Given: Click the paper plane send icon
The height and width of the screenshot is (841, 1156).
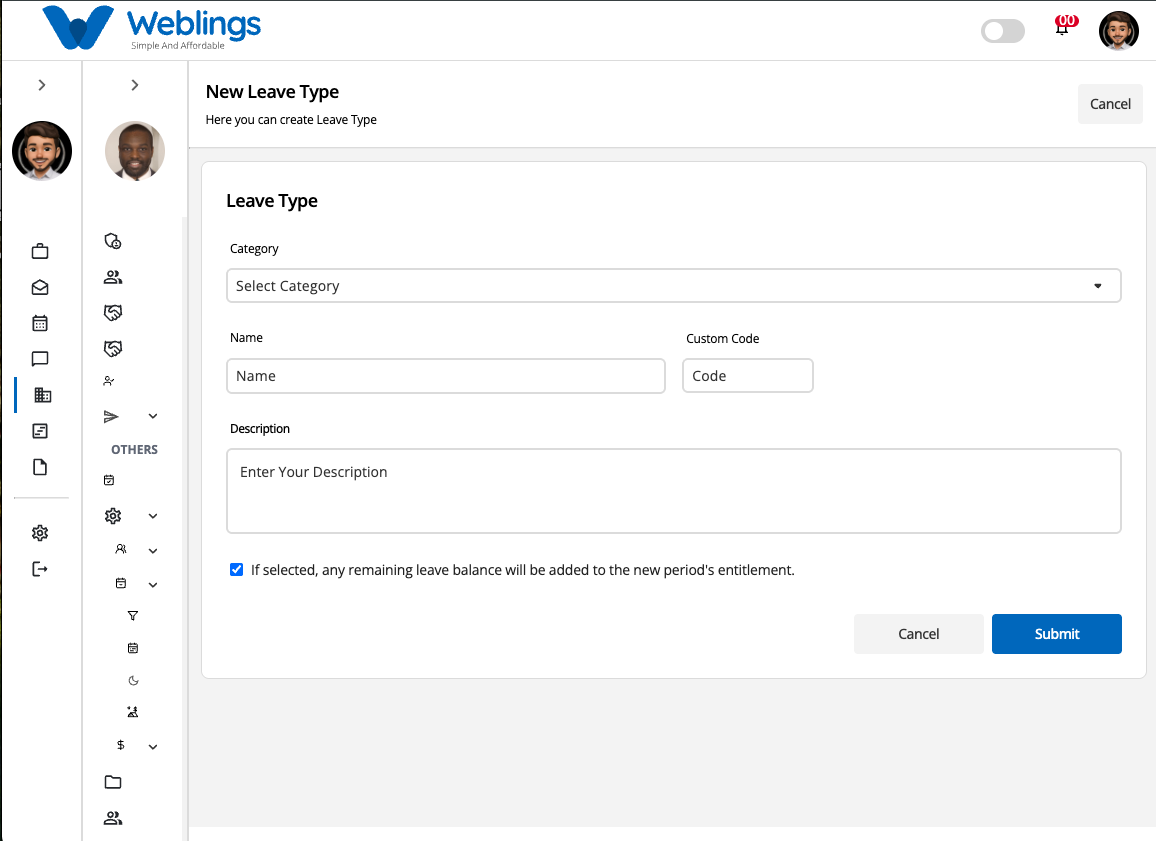Looking at the screenshot, I should coord(111,416).
